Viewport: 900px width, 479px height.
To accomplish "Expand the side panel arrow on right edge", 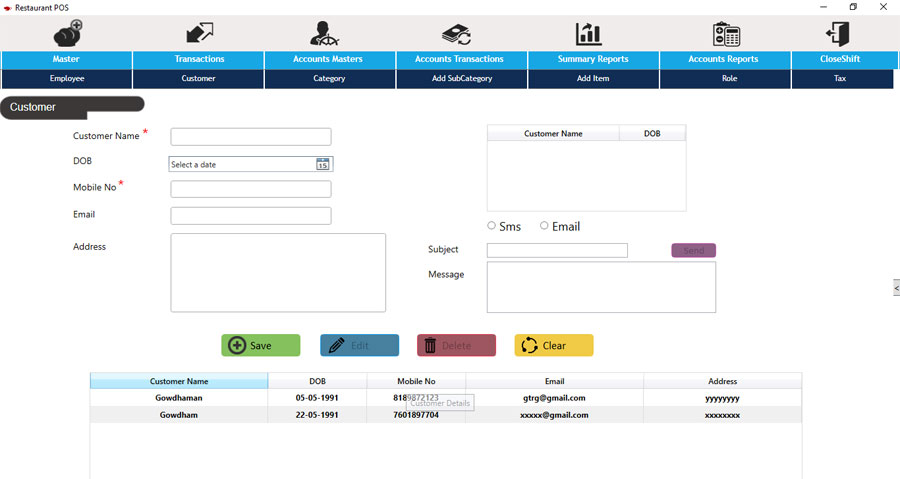I will pyautogui.click(x=895, y=288).
